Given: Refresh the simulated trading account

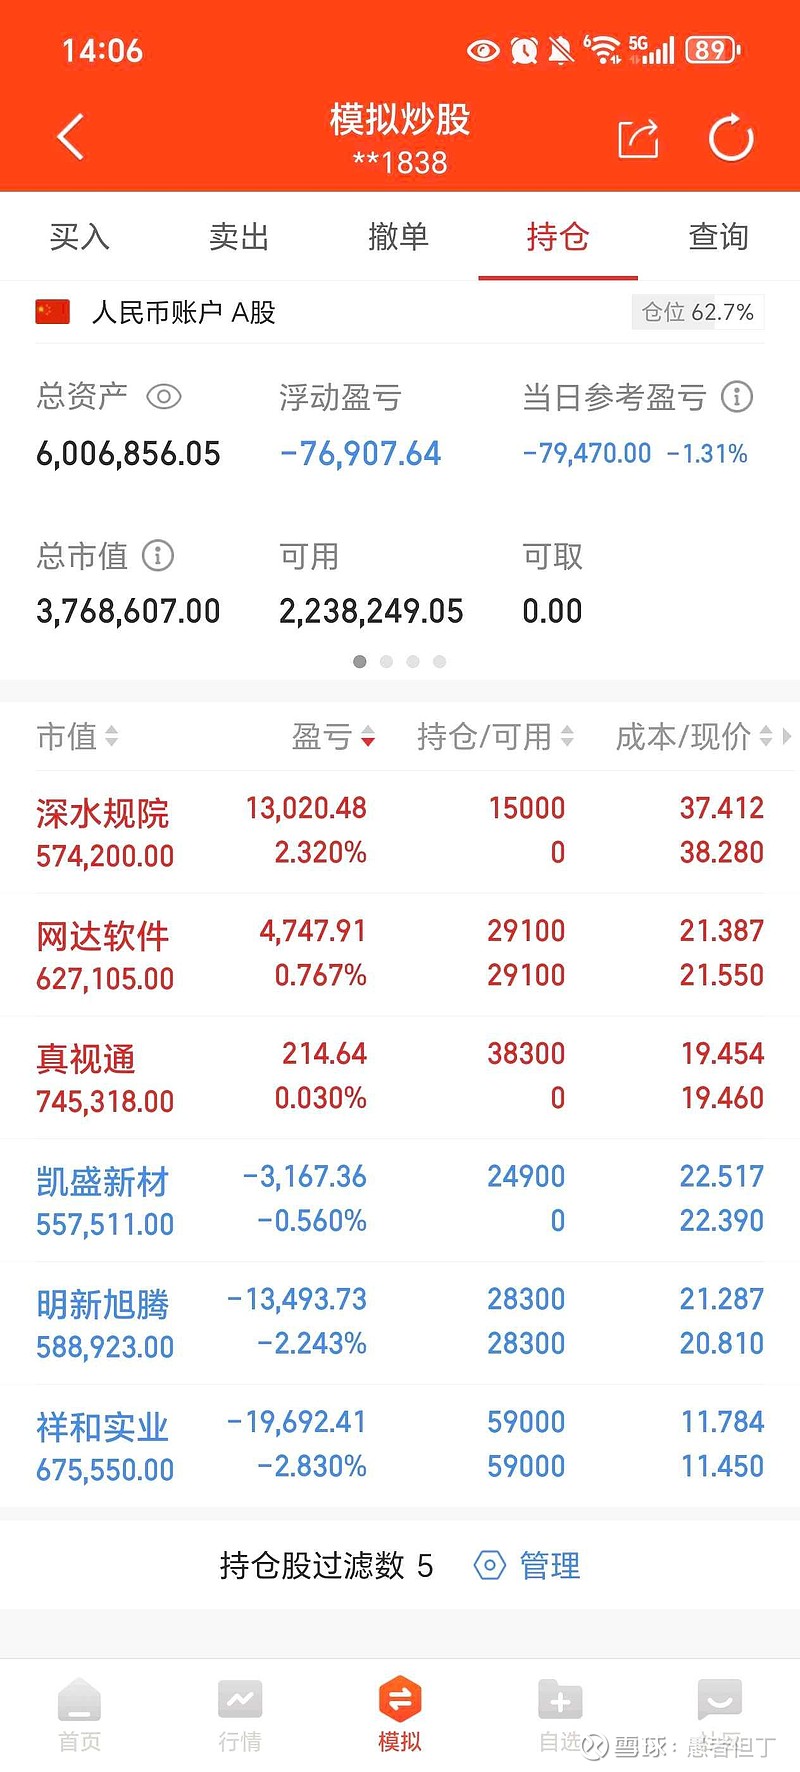Looking at the screenshot, I should [x=731, y=138].
